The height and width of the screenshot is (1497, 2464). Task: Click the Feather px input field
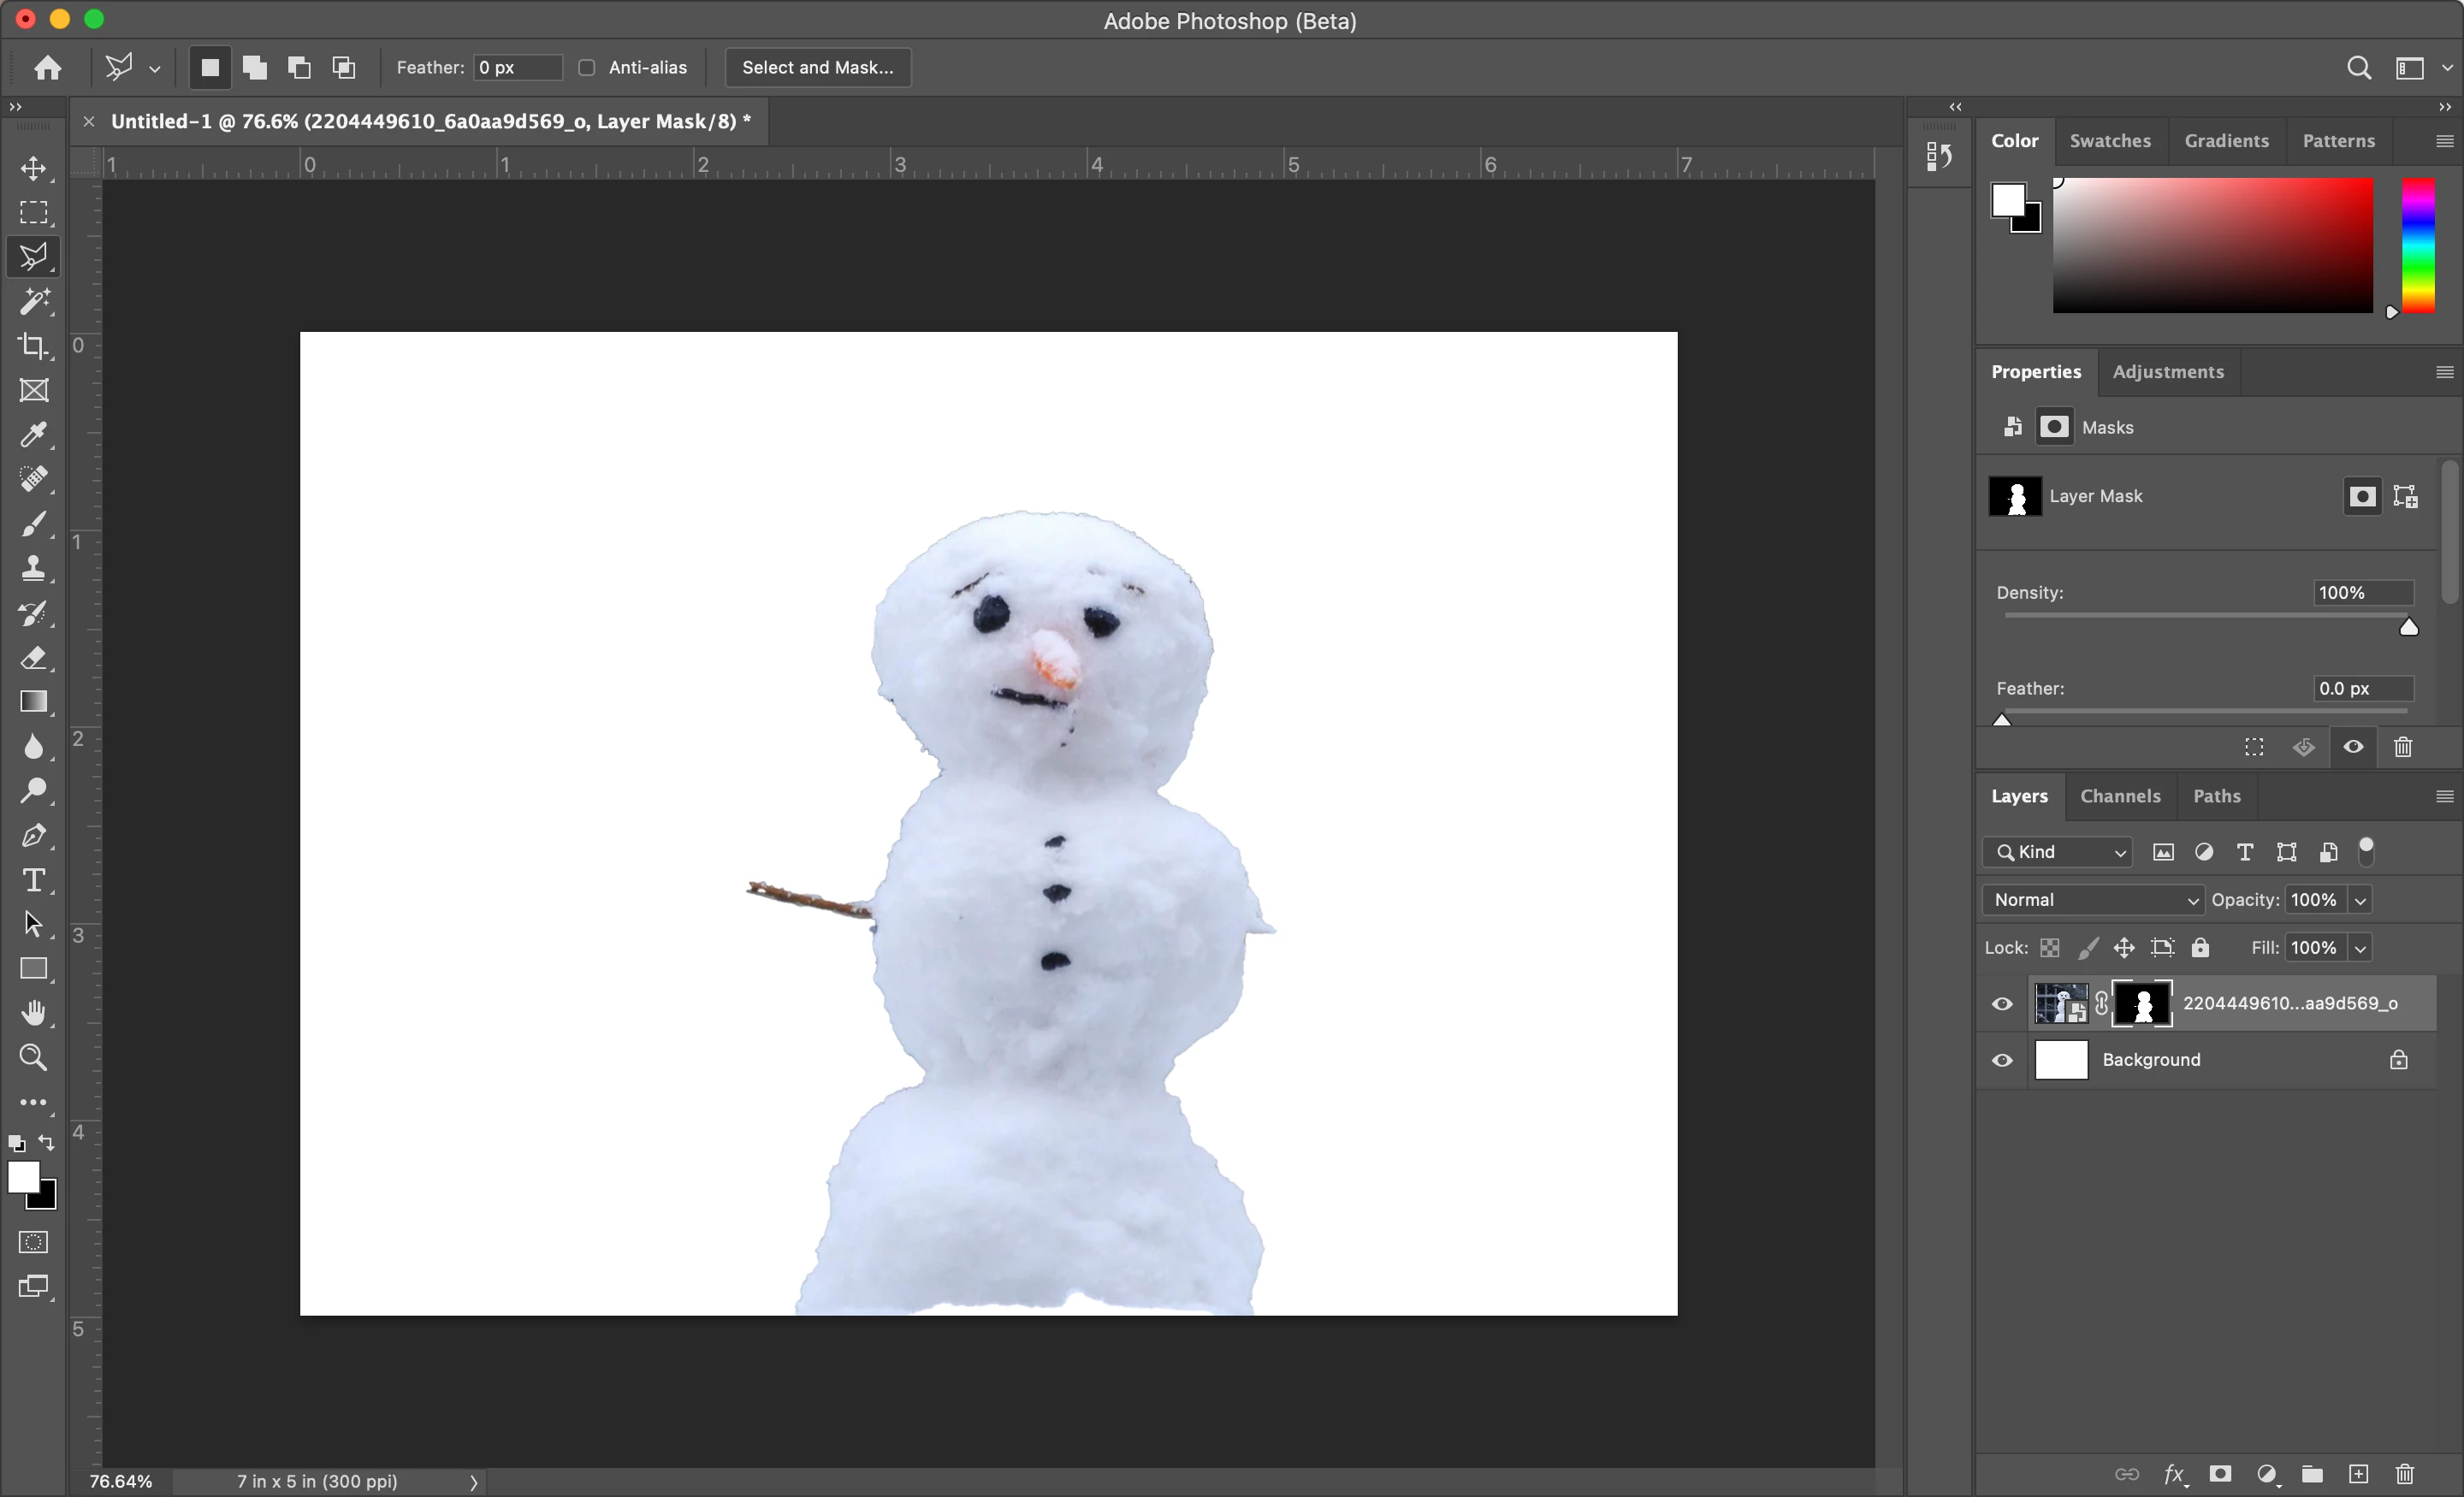[x=517, y=67]
